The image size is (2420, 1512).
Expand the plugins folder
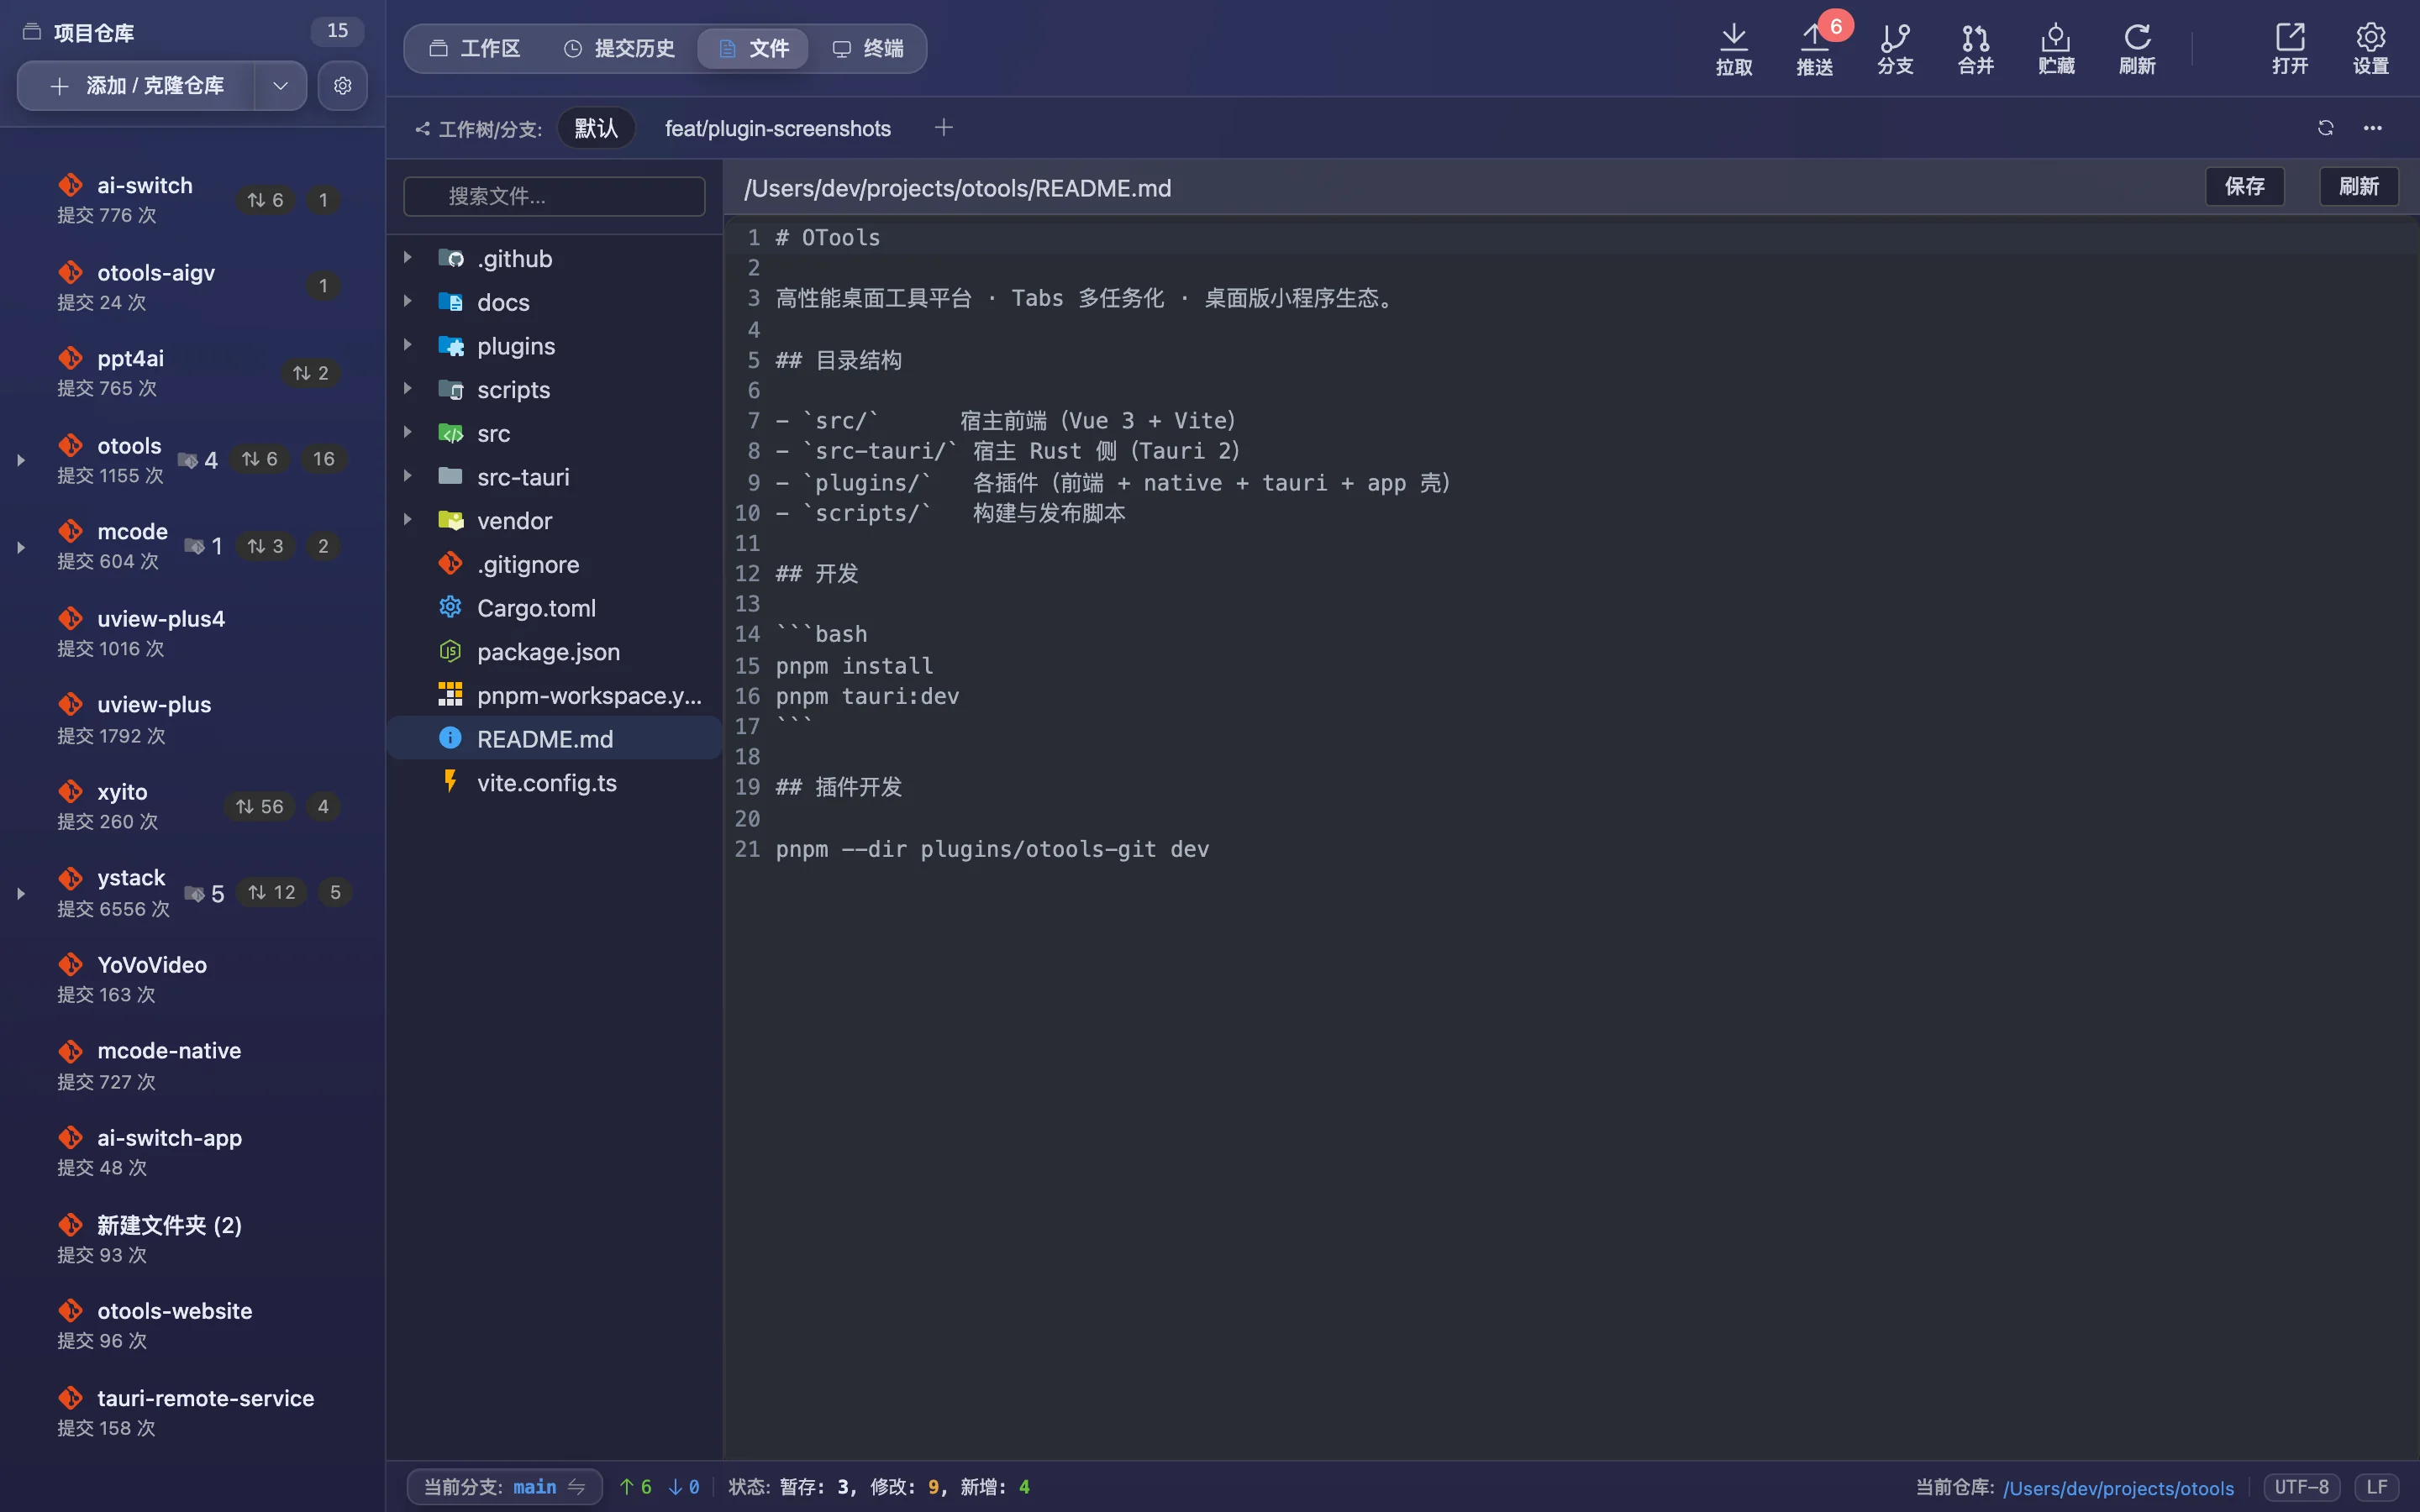[x=408, y=345]
